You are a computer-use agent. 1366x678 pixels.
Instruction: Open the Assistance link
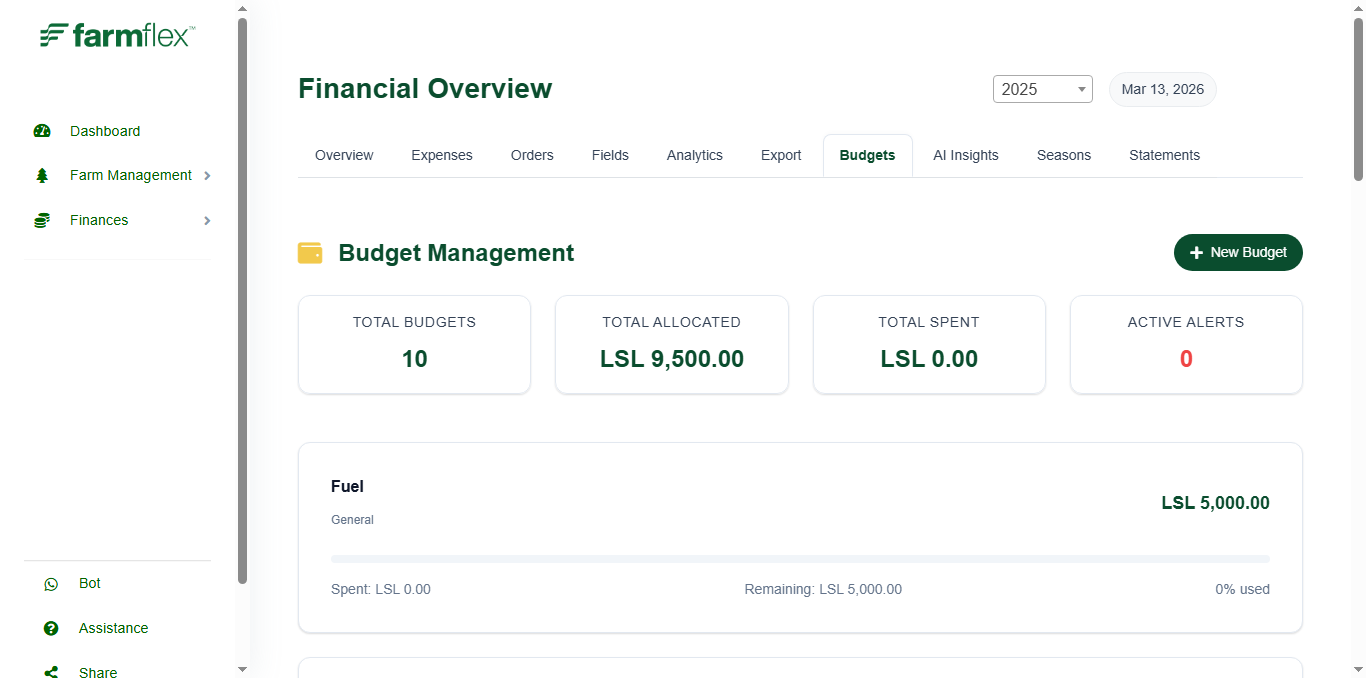tap(113, 628)
